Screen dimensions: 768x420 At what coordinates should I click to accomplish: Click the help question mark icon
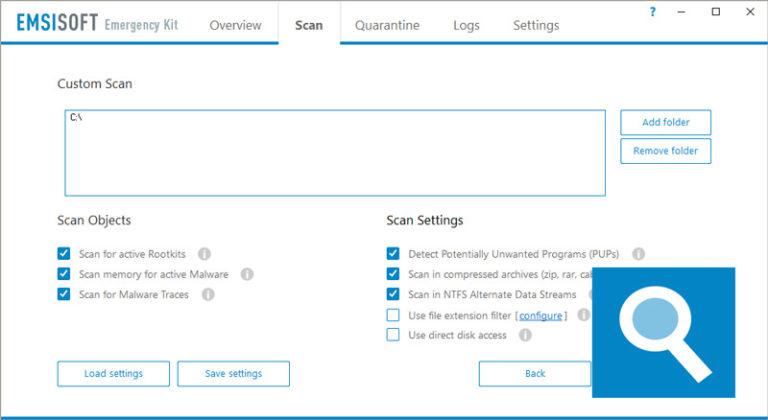[653, 12]
